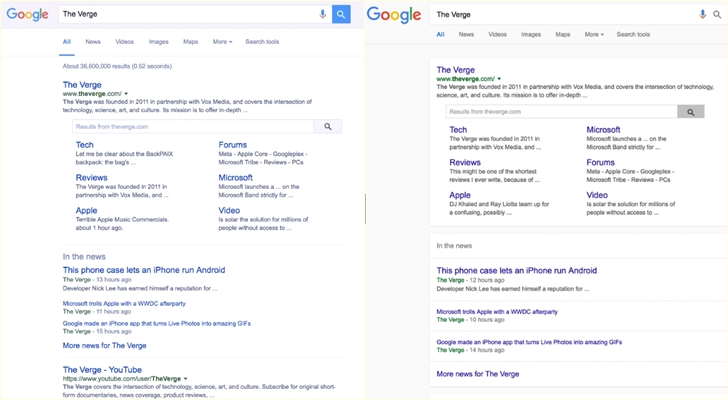728x400 pixels.
Task: Click 'More news for The Verge', right page
Action: (x=478, y=374)
